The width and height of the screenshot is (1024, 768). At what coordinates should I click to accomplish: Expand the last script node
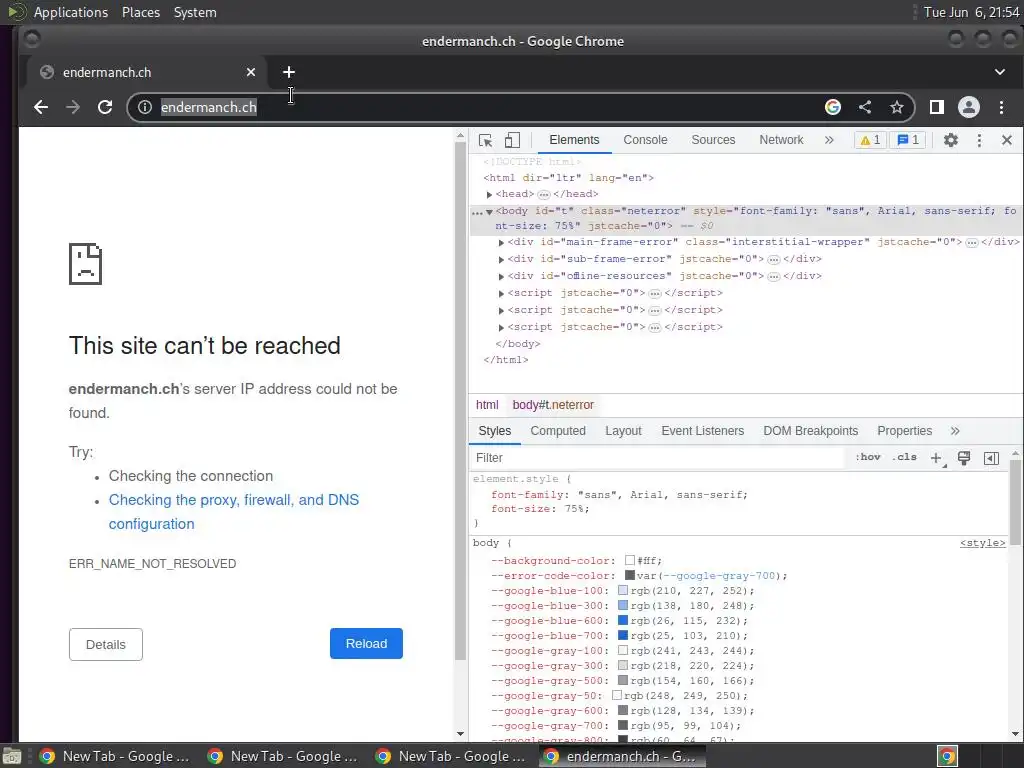tap(501, 328)
